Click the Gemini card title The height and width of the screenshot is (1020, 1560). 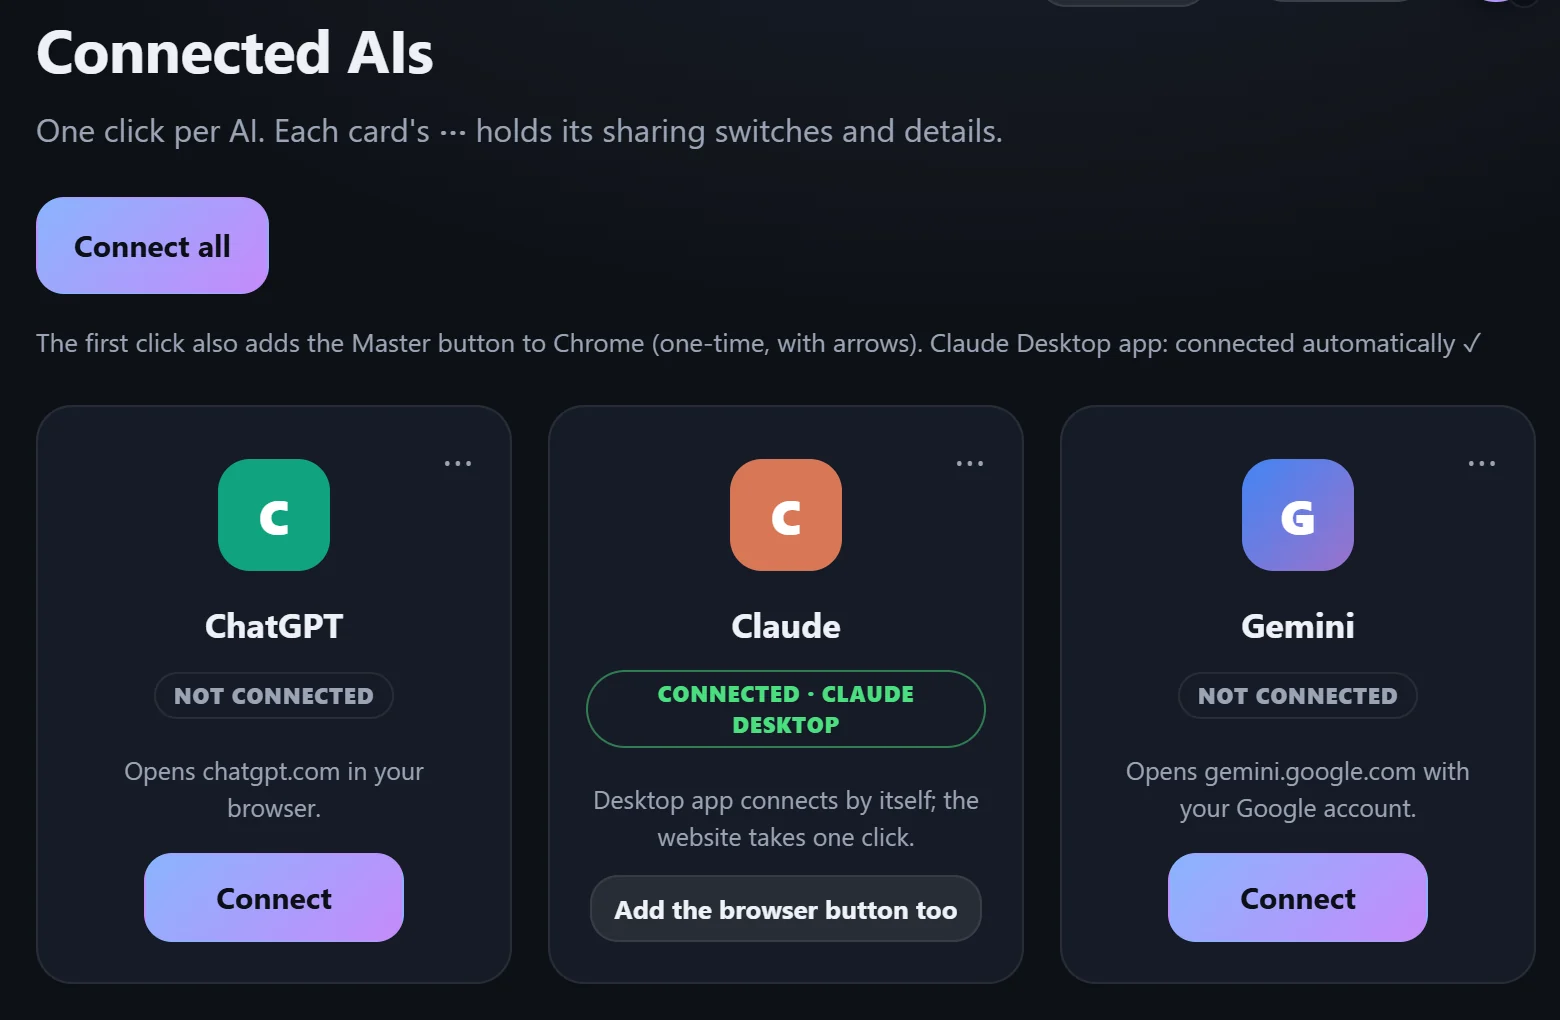tap(1298, 626)
